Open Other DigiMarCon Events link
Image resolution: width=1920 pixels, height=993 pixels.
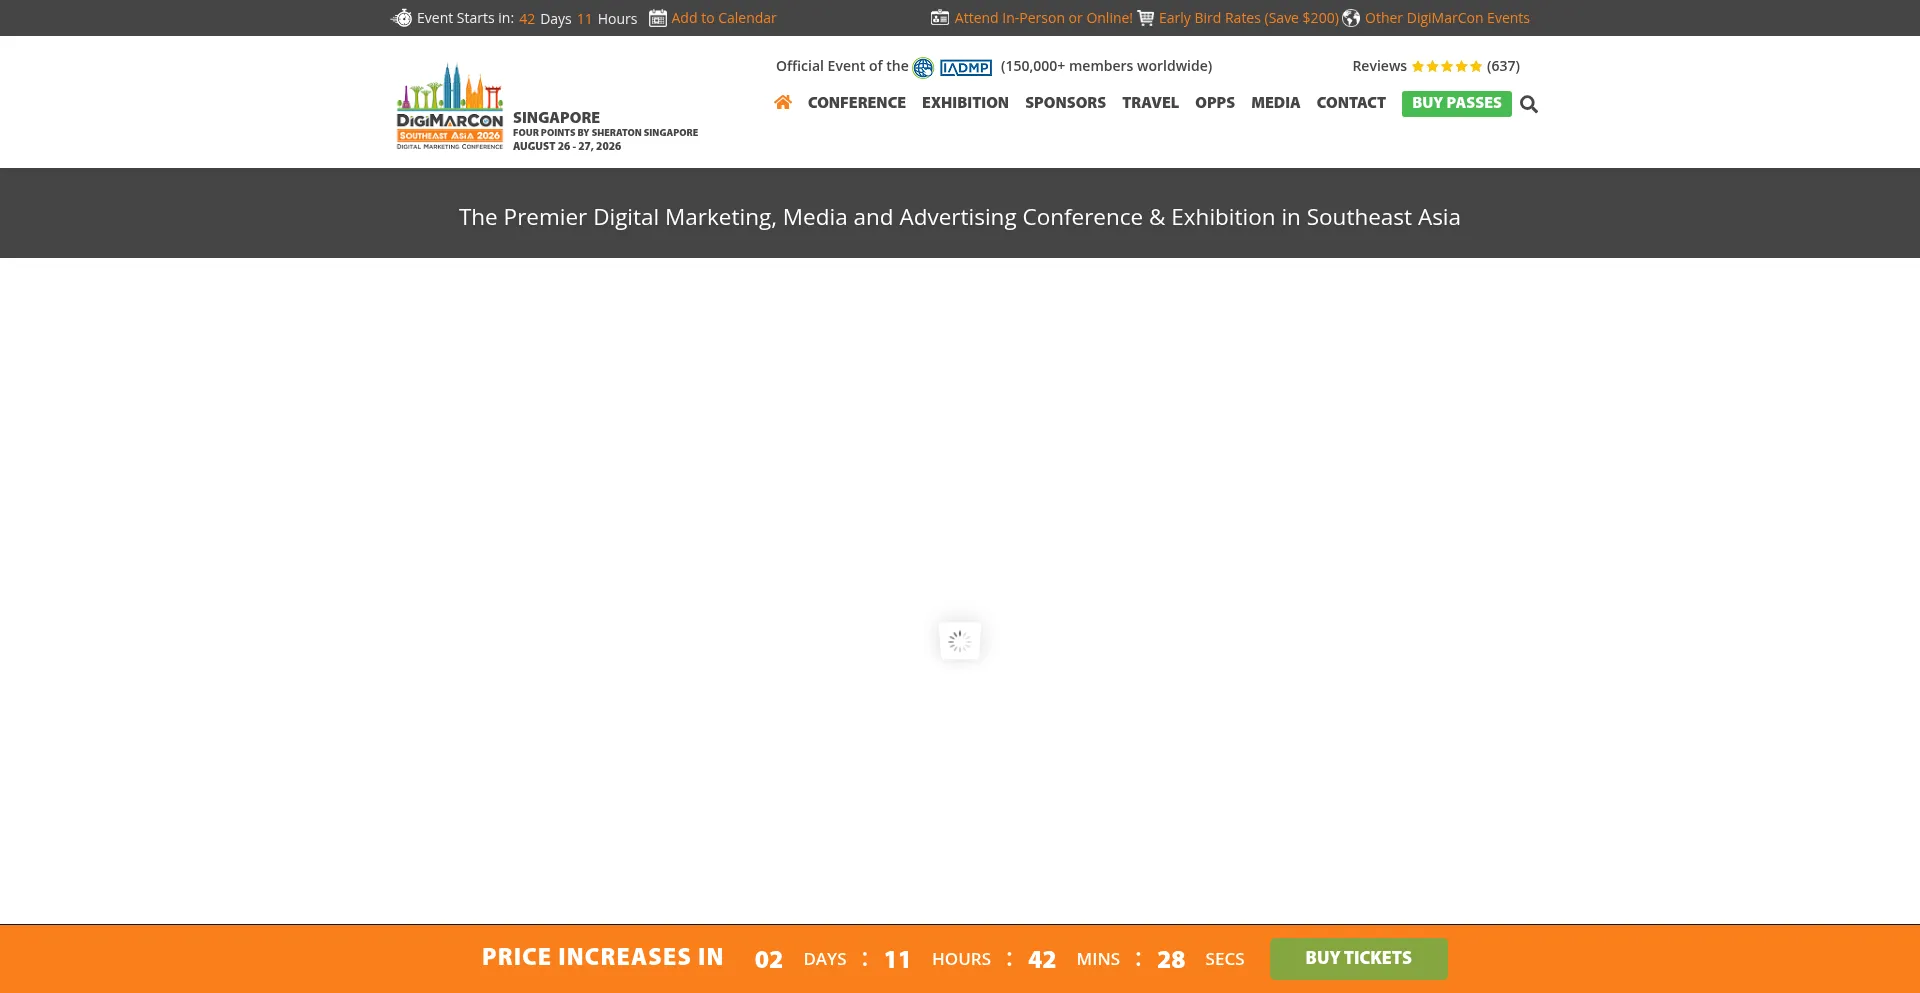[1447, 18]
